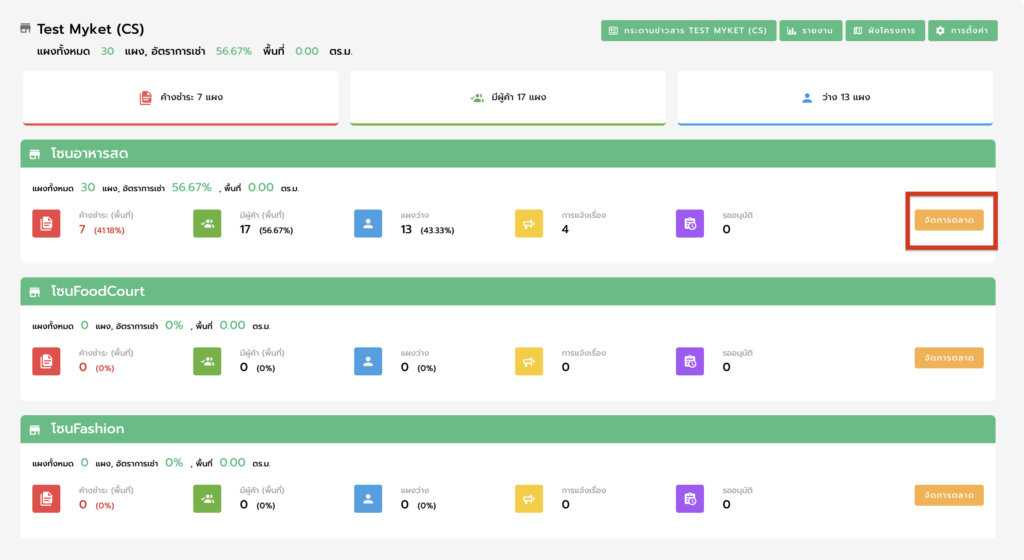Open กระดานข่าวสาร TEST MYKET (CS) board
Screen dimensions: 1024x560
tap(688, 31)
